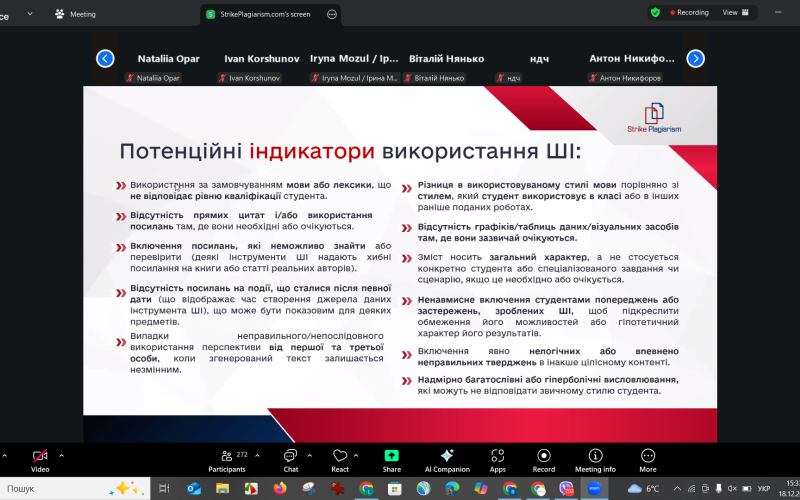The height and width of the screenshot is (500, 800).
Task: Expand the video options arrow
Action: (x=62, y=454)
